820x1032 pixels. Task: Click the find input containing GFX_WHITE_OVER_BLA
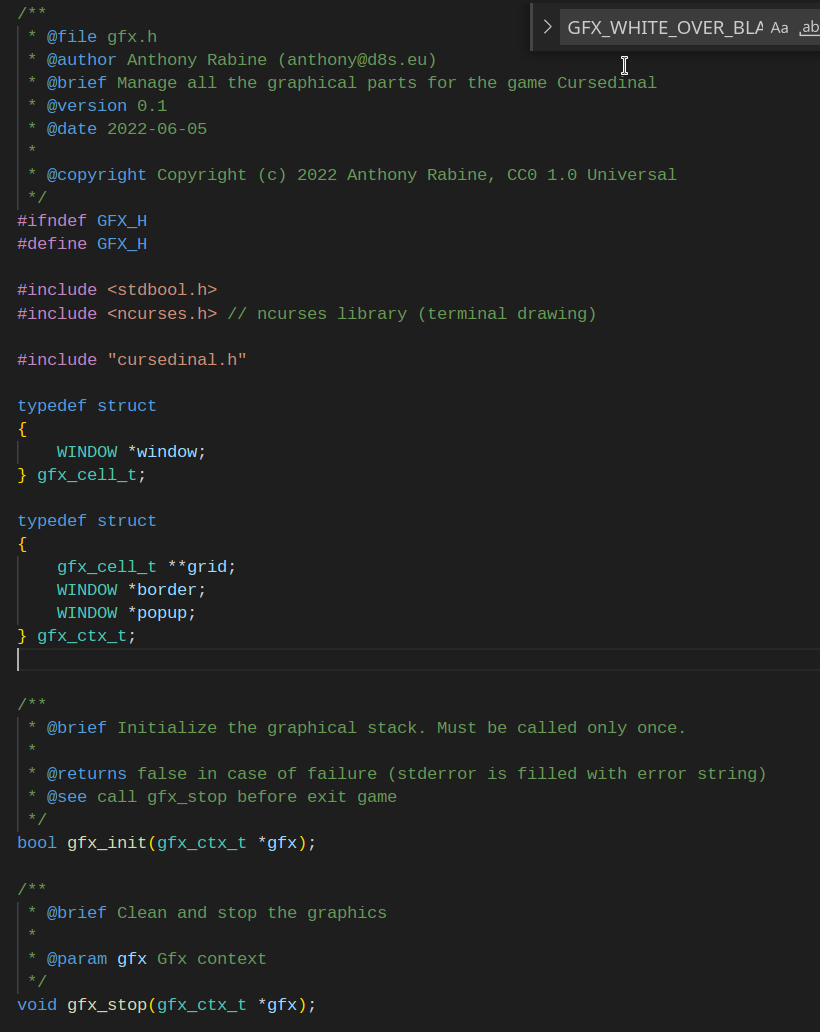664,28
